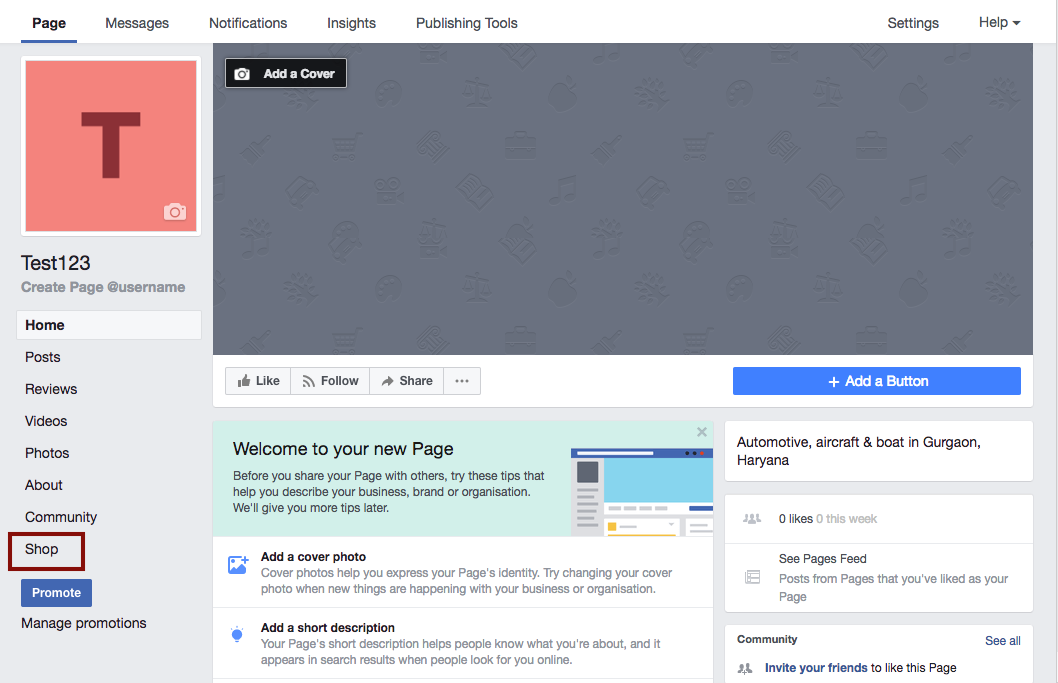This screenshot has height=683, width=1058.
Task: Select Posts in the left sidebar
Action: [43, 357]
